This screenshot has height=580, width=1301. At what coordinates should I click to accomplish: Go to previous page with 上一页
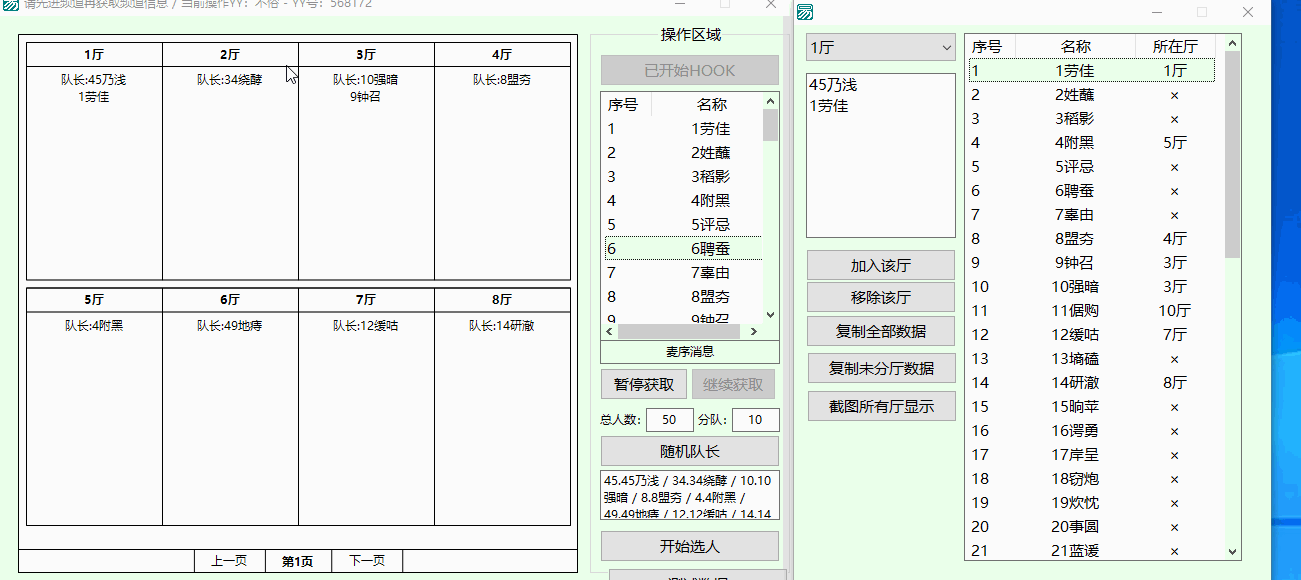(229, 561)
